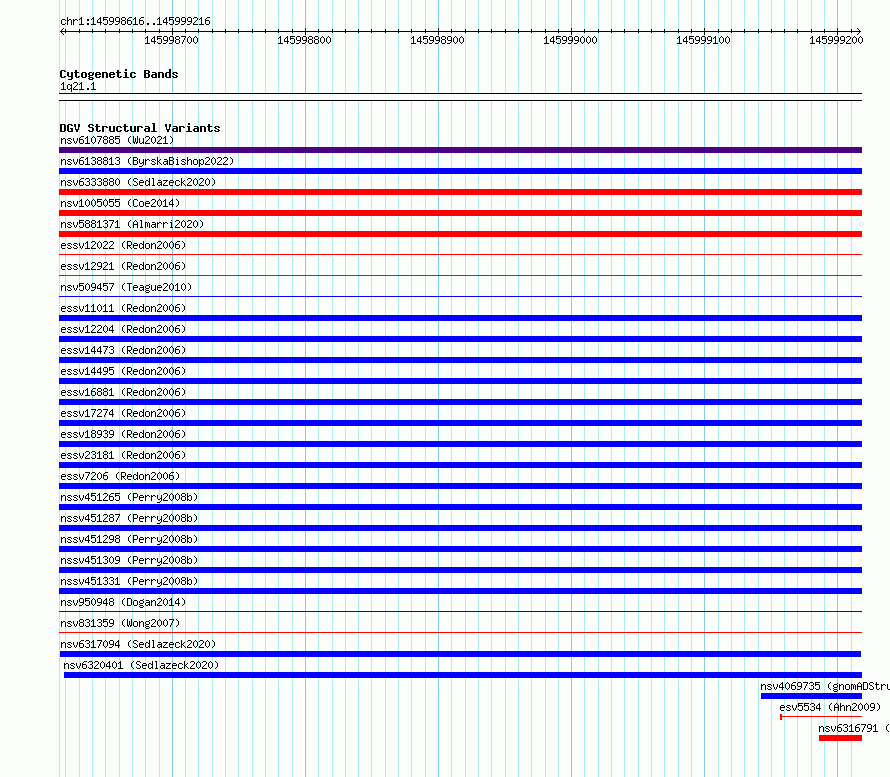Select essv11011 (Redon2006) label
The image size is (890, 777).
point(123,308)
